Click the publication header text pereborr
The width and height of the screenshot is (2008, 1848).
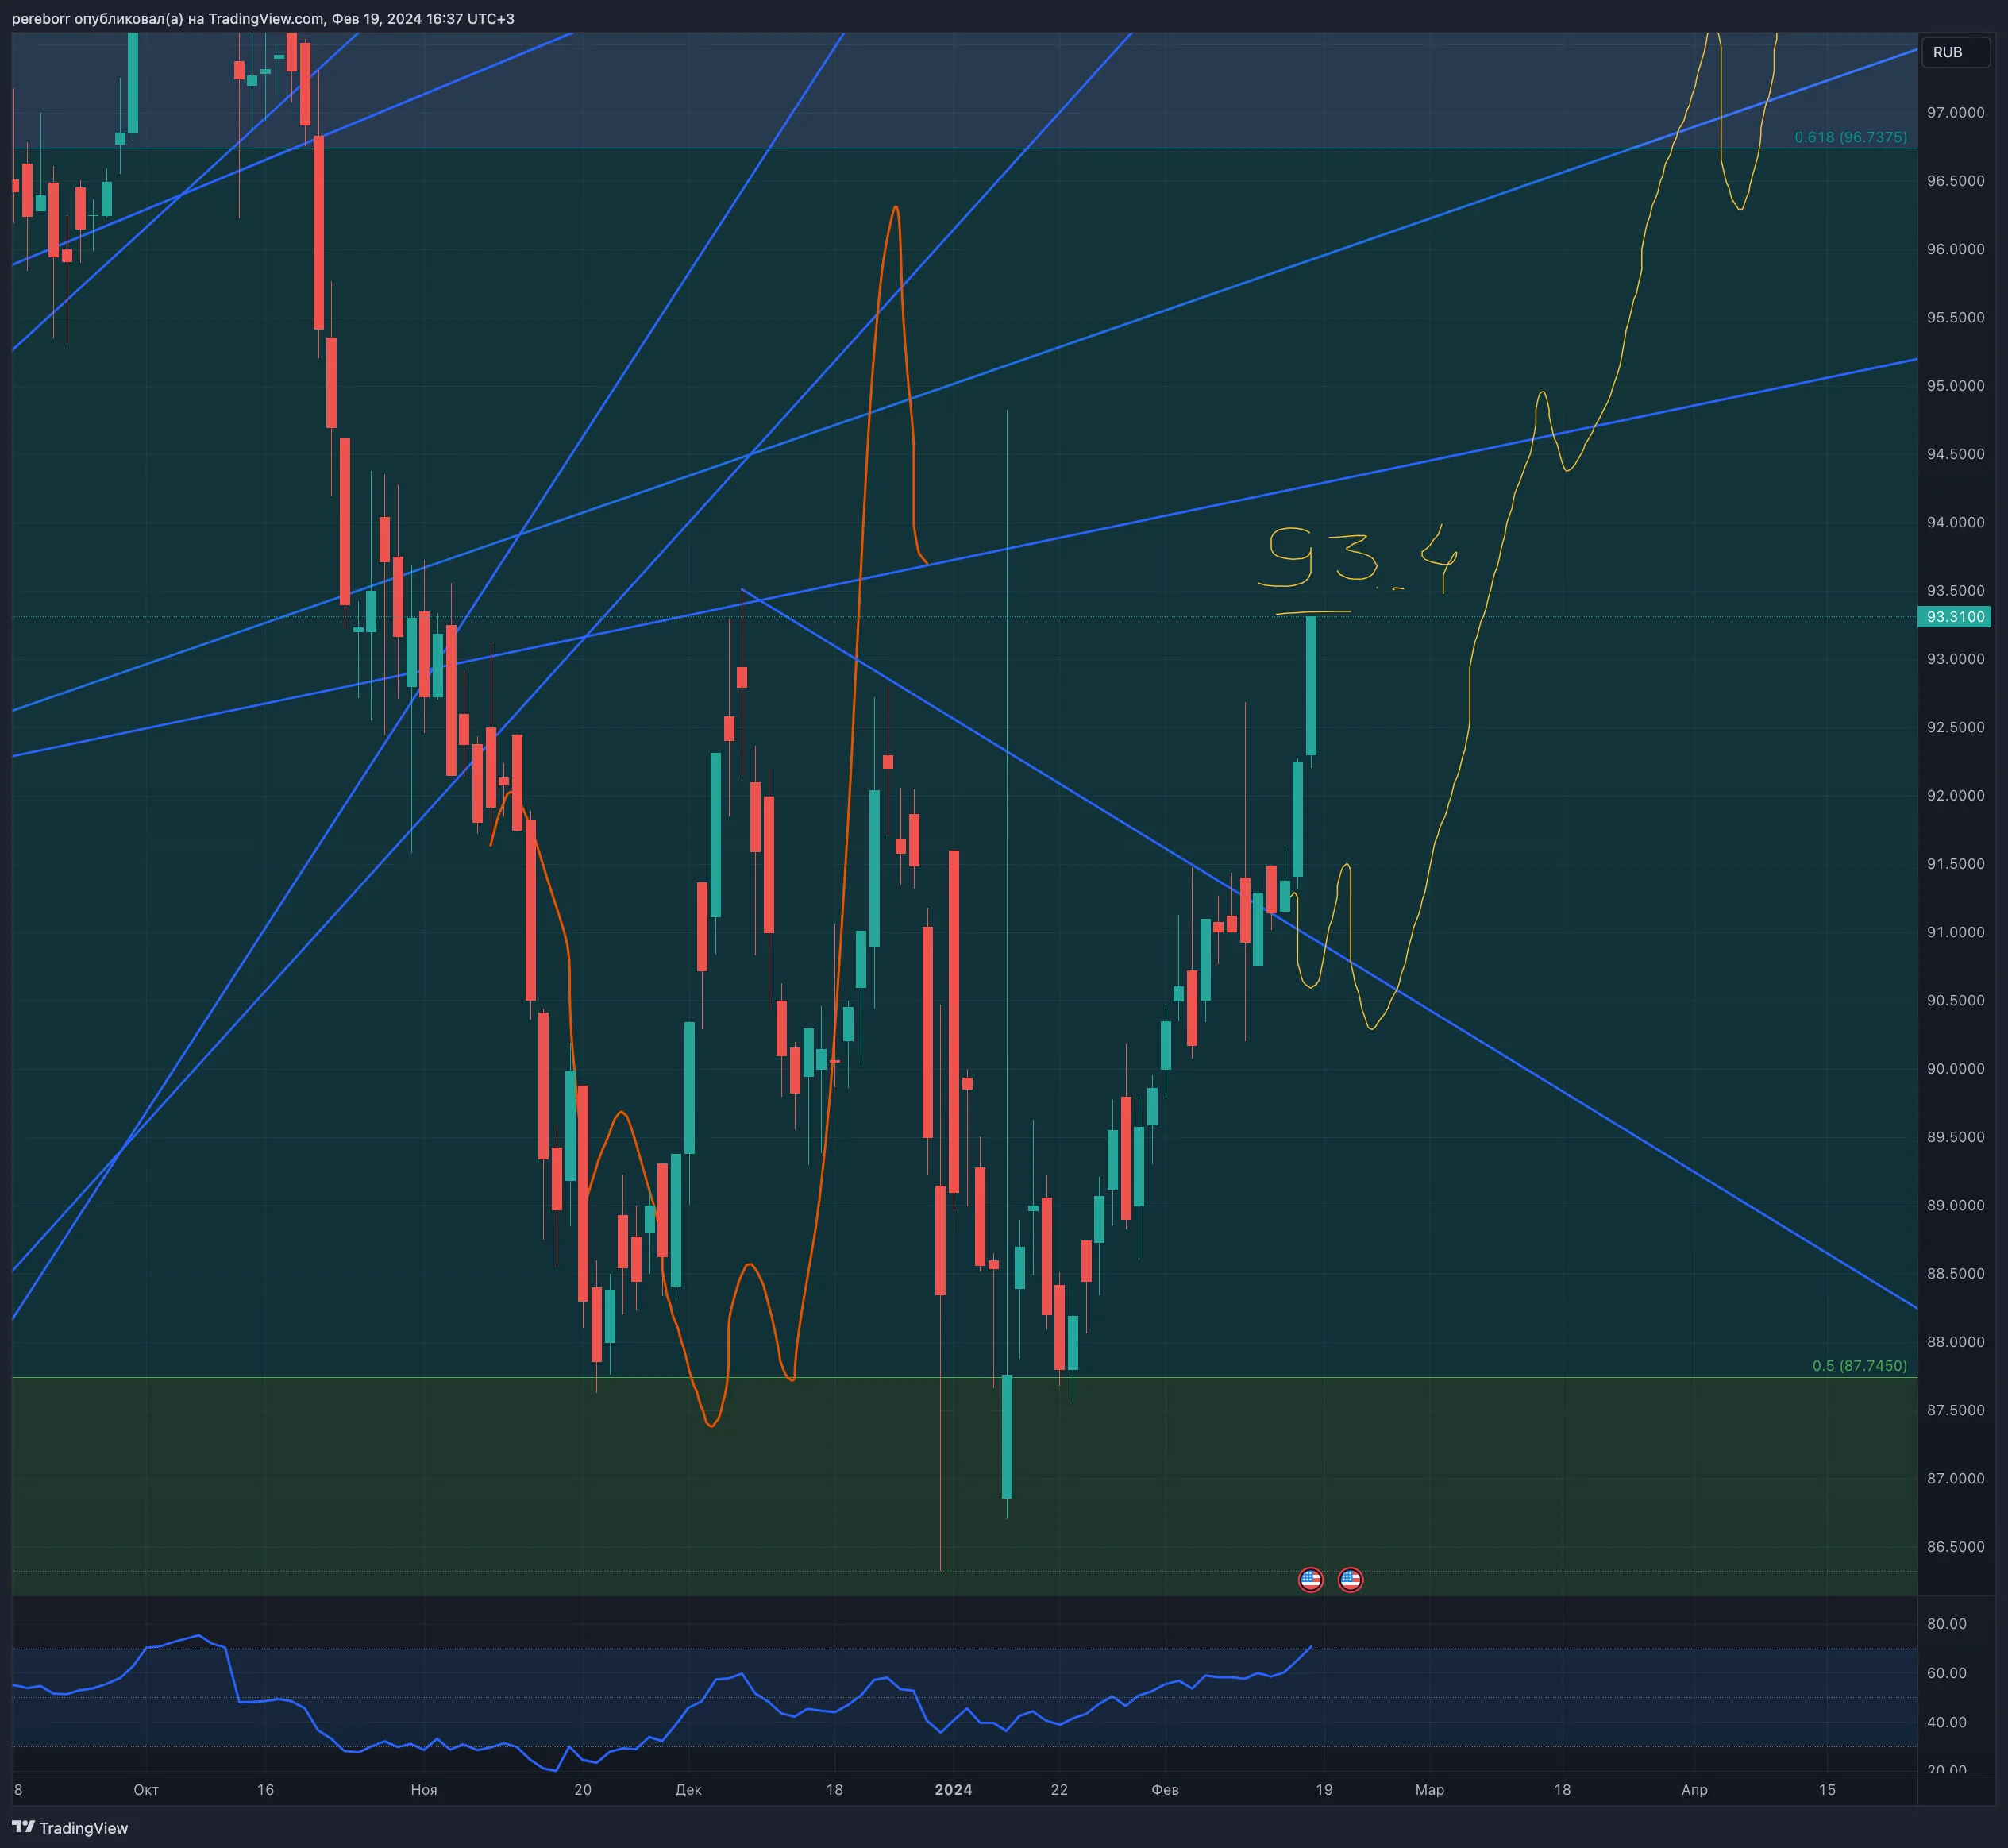[41, 19]
